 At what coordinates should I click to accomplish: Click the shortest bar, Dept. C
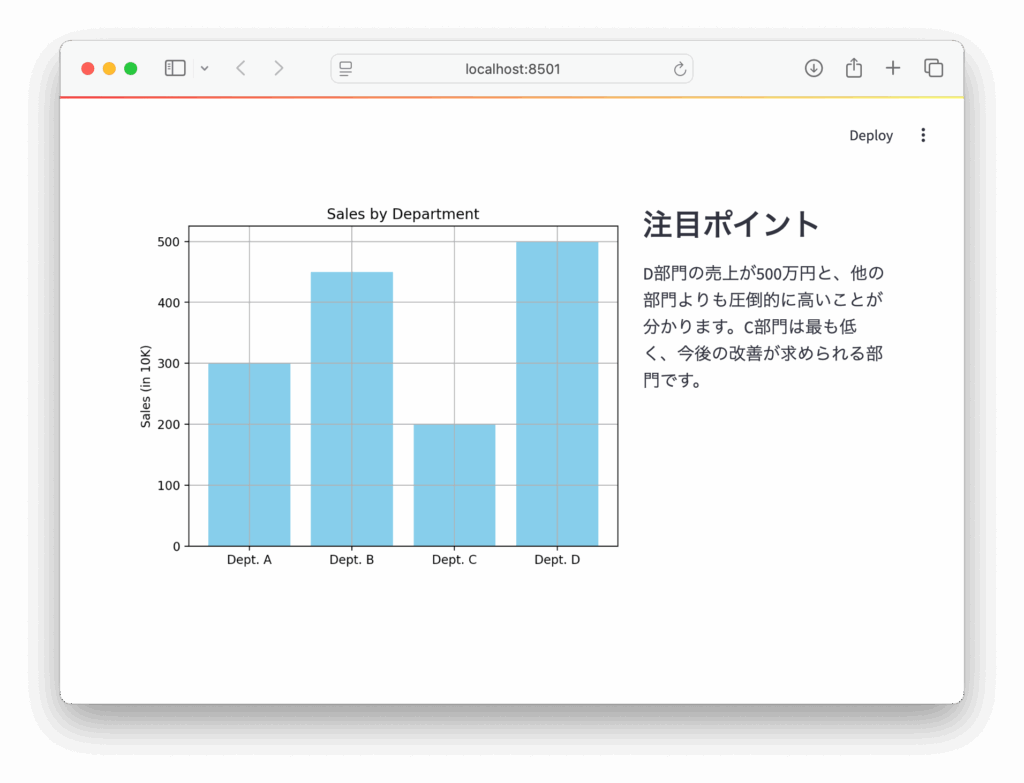[x=454, y=484]
